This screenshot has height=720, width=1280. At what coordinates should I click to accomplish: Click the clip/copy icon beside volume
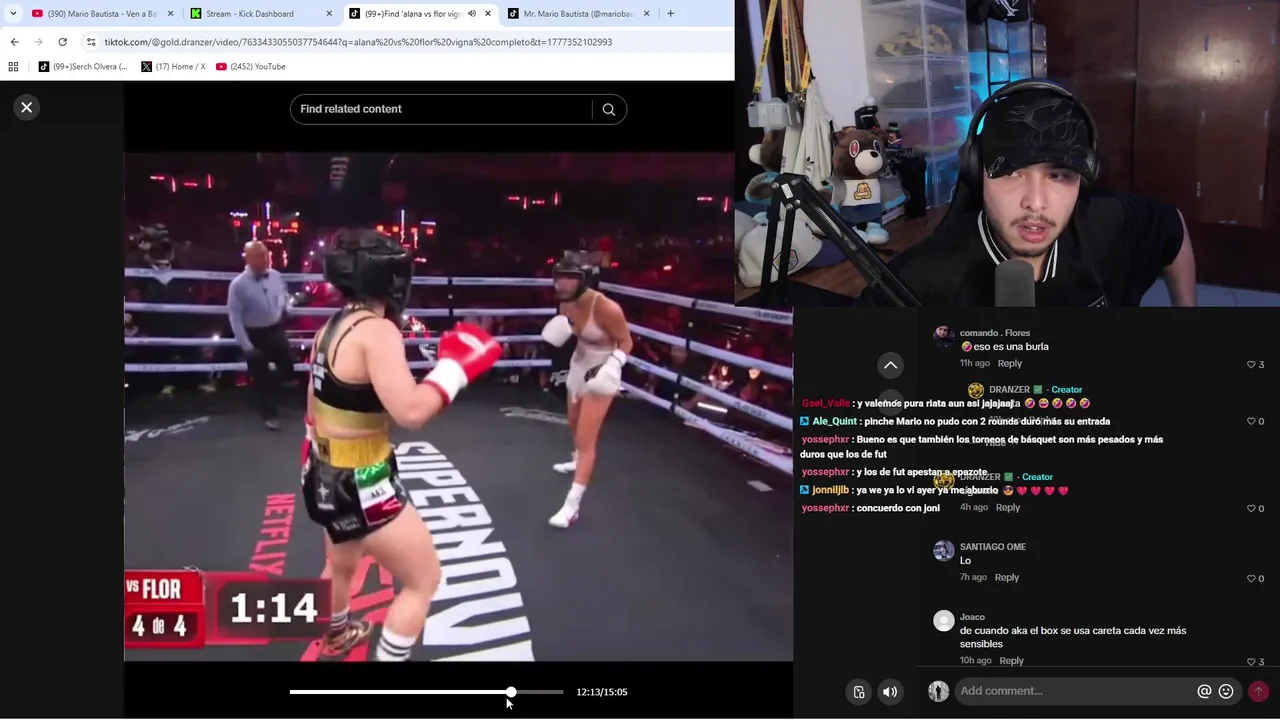859,692
